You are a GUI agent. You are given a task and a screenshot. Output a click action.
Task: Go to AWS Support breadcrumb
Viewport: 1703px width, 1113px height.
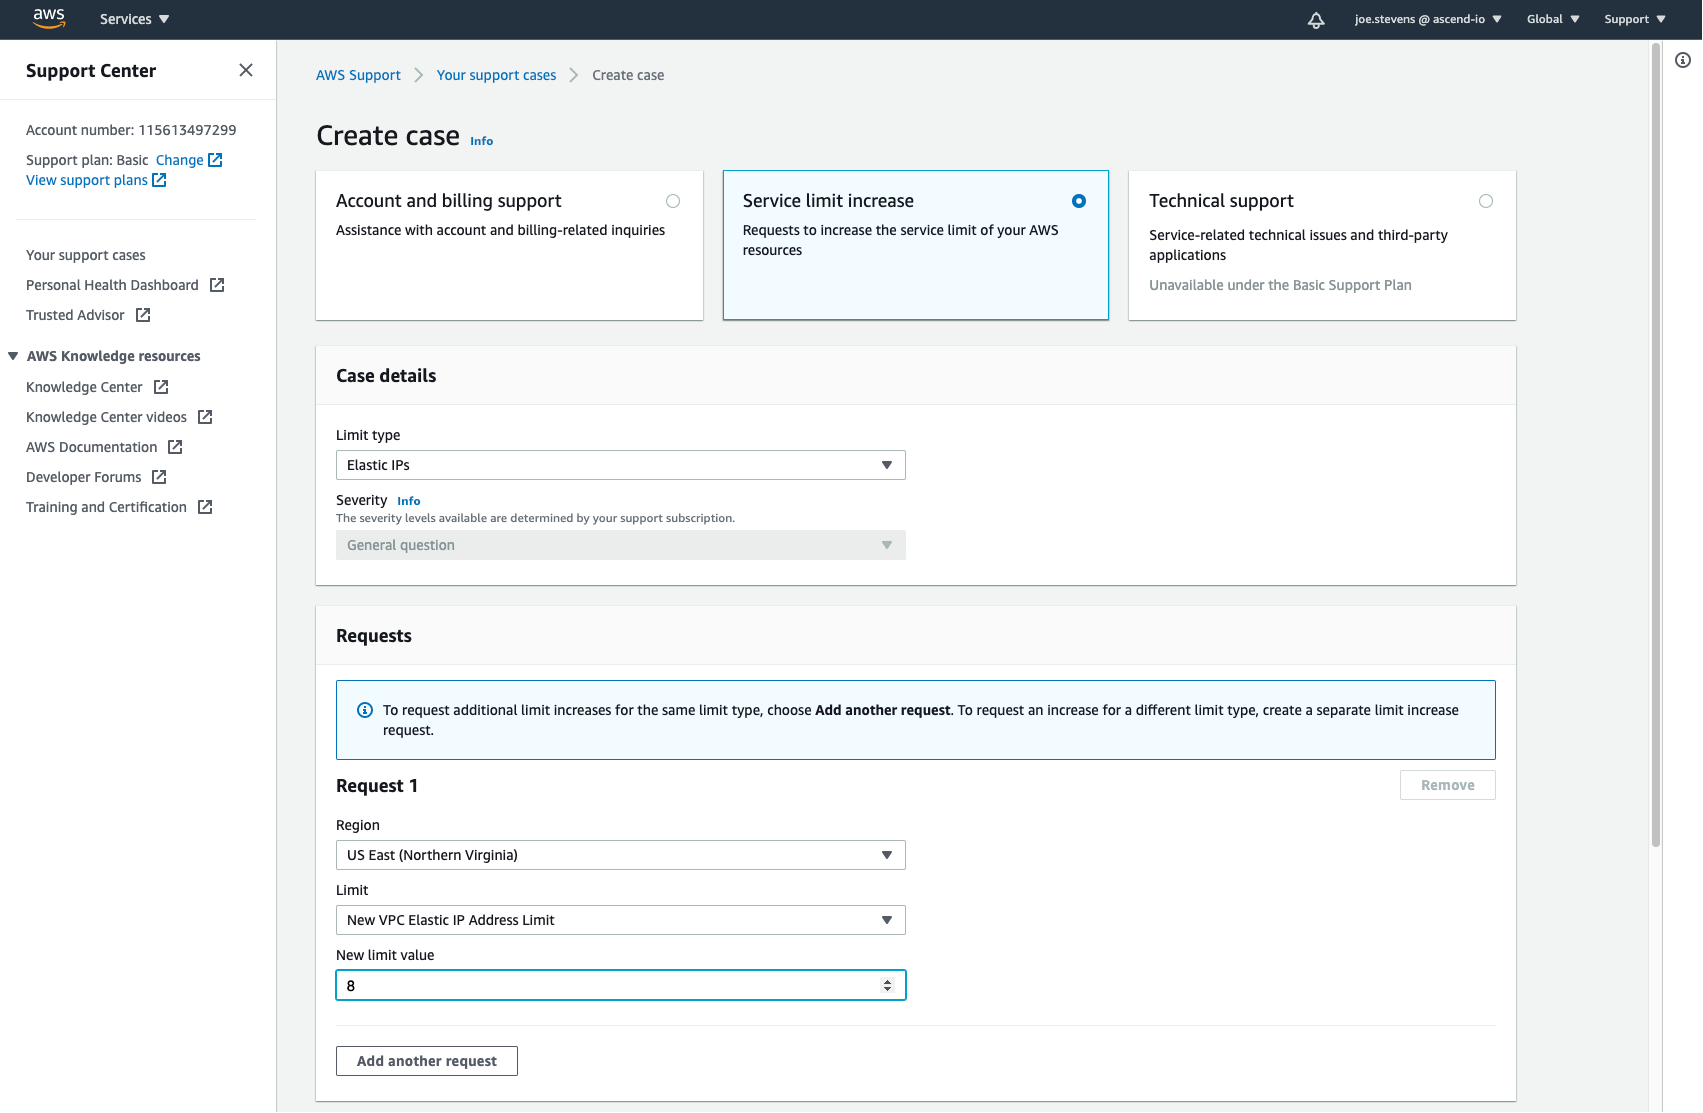358,75
